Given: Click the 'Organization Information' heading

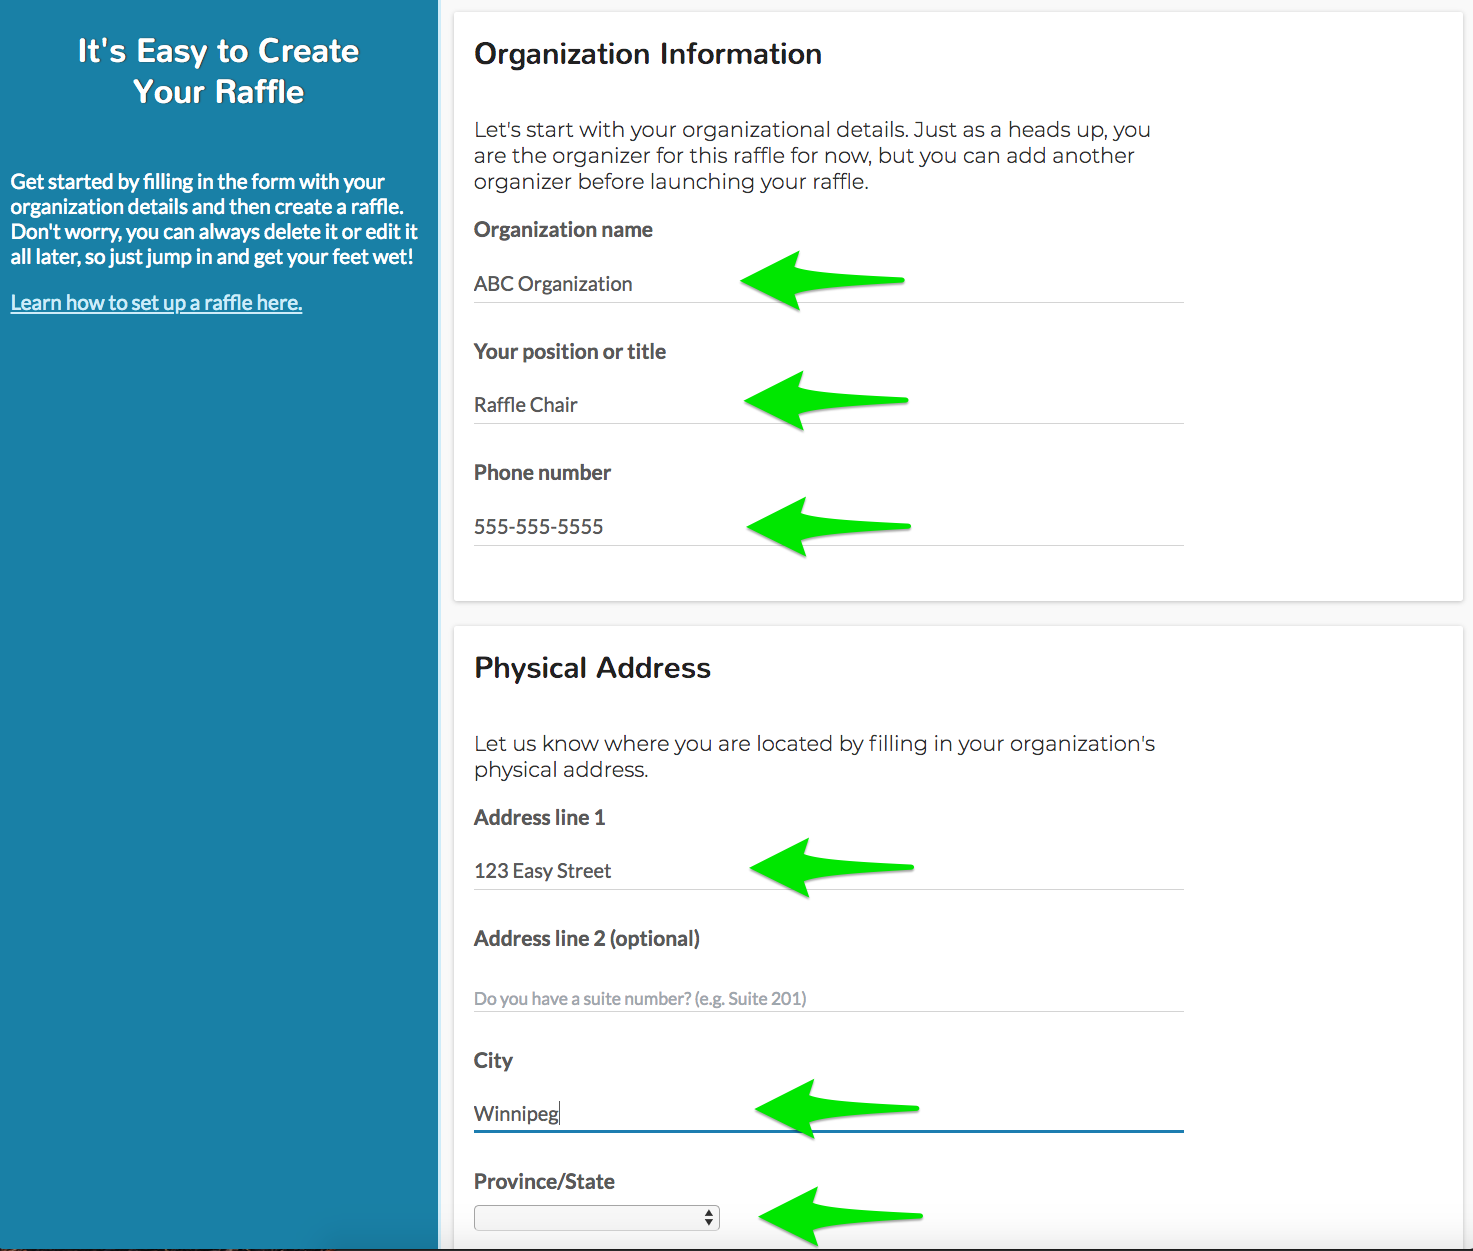Looking at the screenshot, I should click(x=647, y=54).
